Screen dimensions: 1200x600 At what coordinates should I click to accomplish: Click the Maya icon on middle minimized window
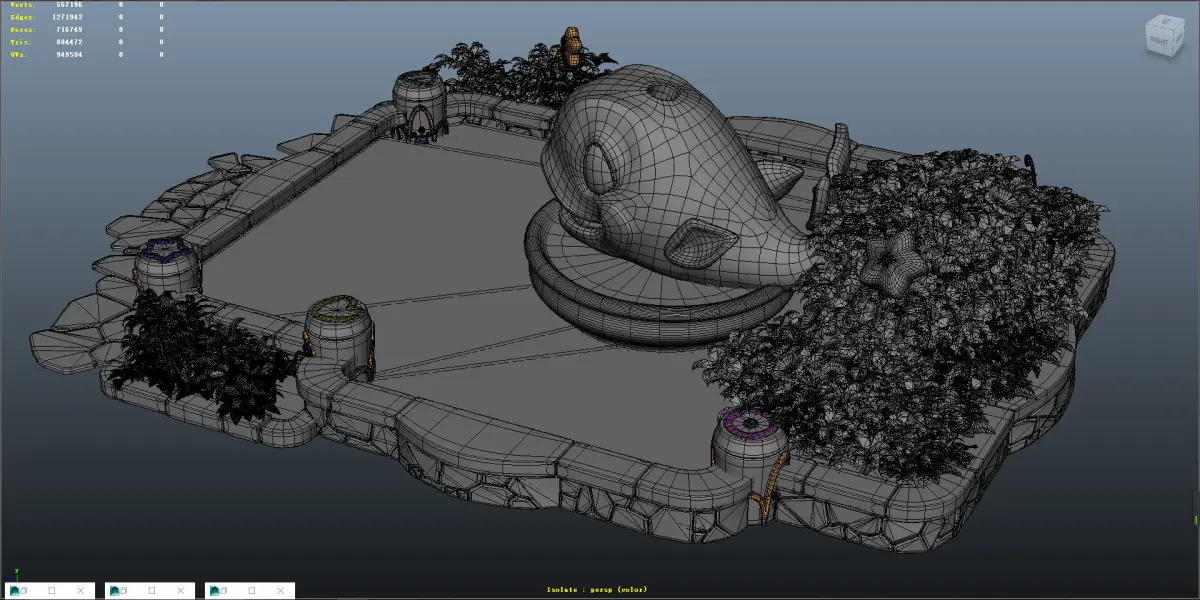(x=114, y=590)
